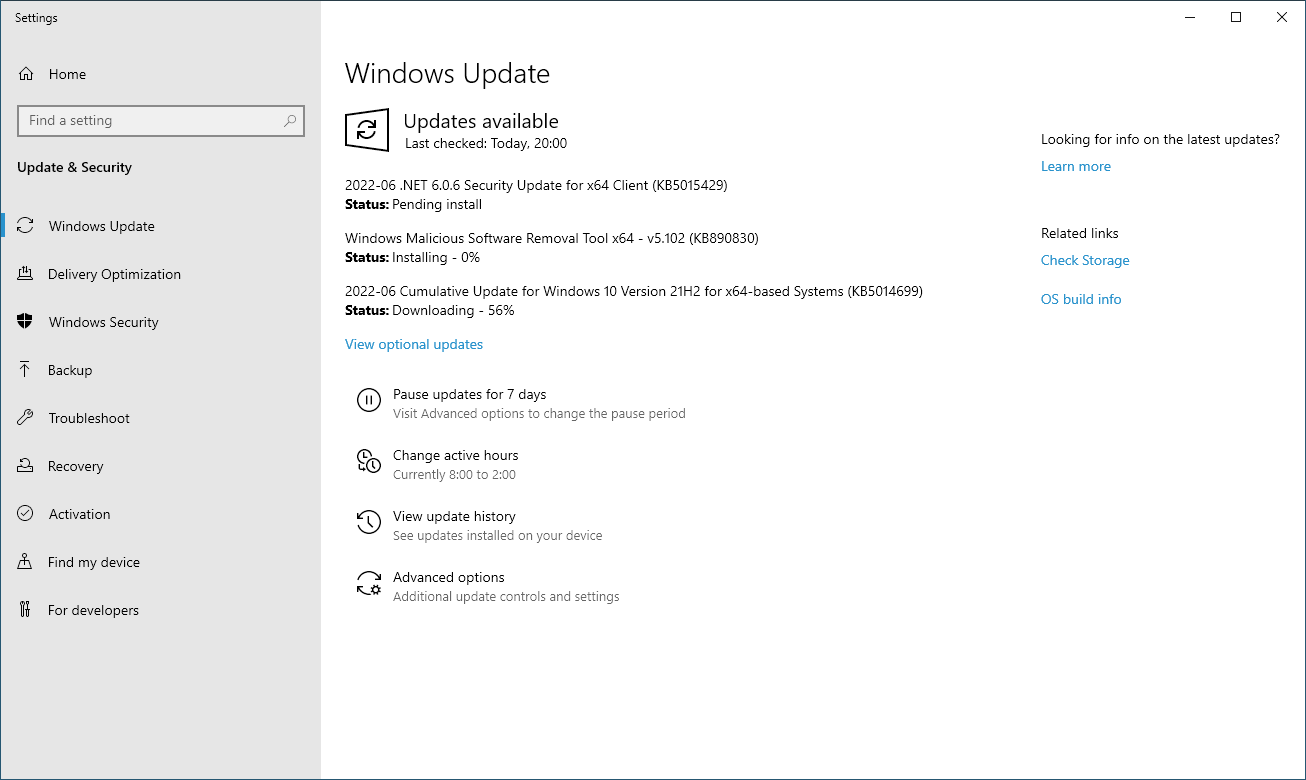Click the Windows Update sync icon in sidebar
Image resolution: width=1306 pixels, height=780 pixels.
point(26,226)
